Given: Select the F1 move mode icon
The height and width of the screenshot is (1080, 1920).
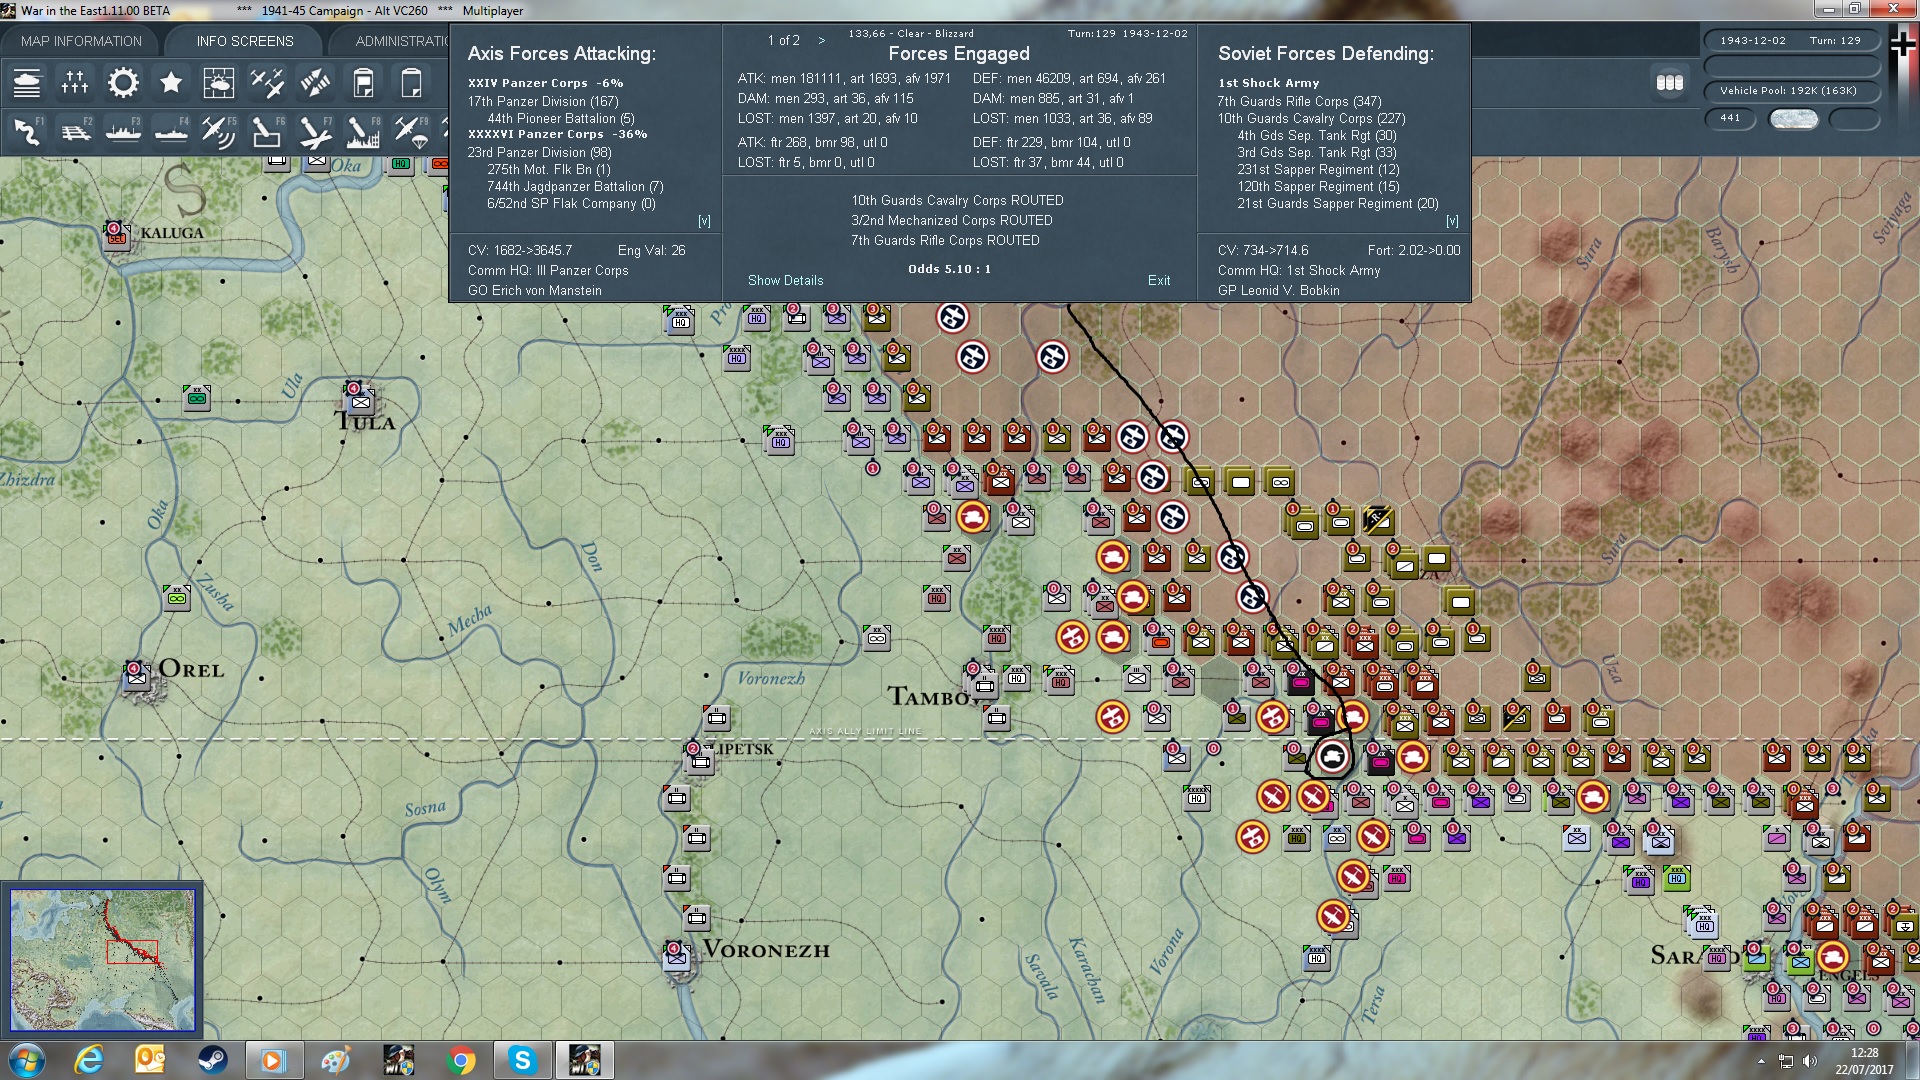Looking at the screenshot, I should point(27,132).
